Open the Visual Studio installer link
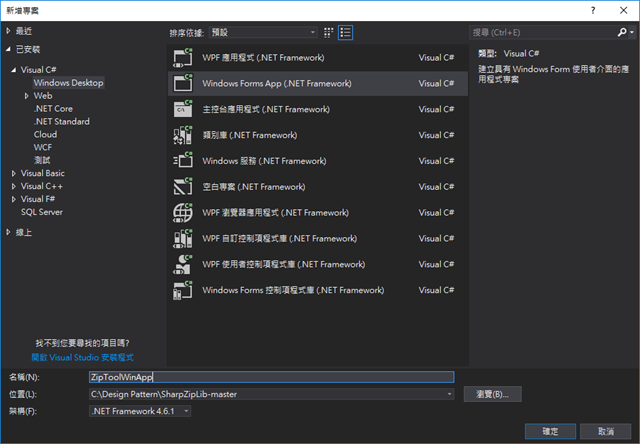This screenshot has width=640, height=444. (x=82, y=357)
